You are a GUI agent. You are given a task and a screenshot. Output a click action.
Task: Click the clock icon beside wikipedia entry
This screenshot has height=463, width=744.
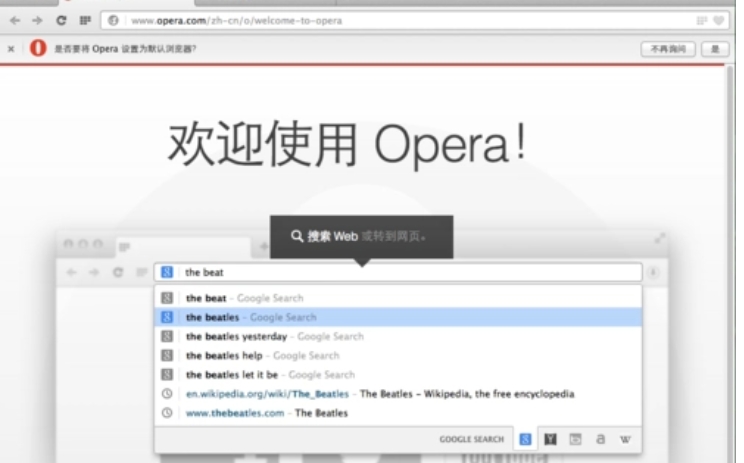167,394
